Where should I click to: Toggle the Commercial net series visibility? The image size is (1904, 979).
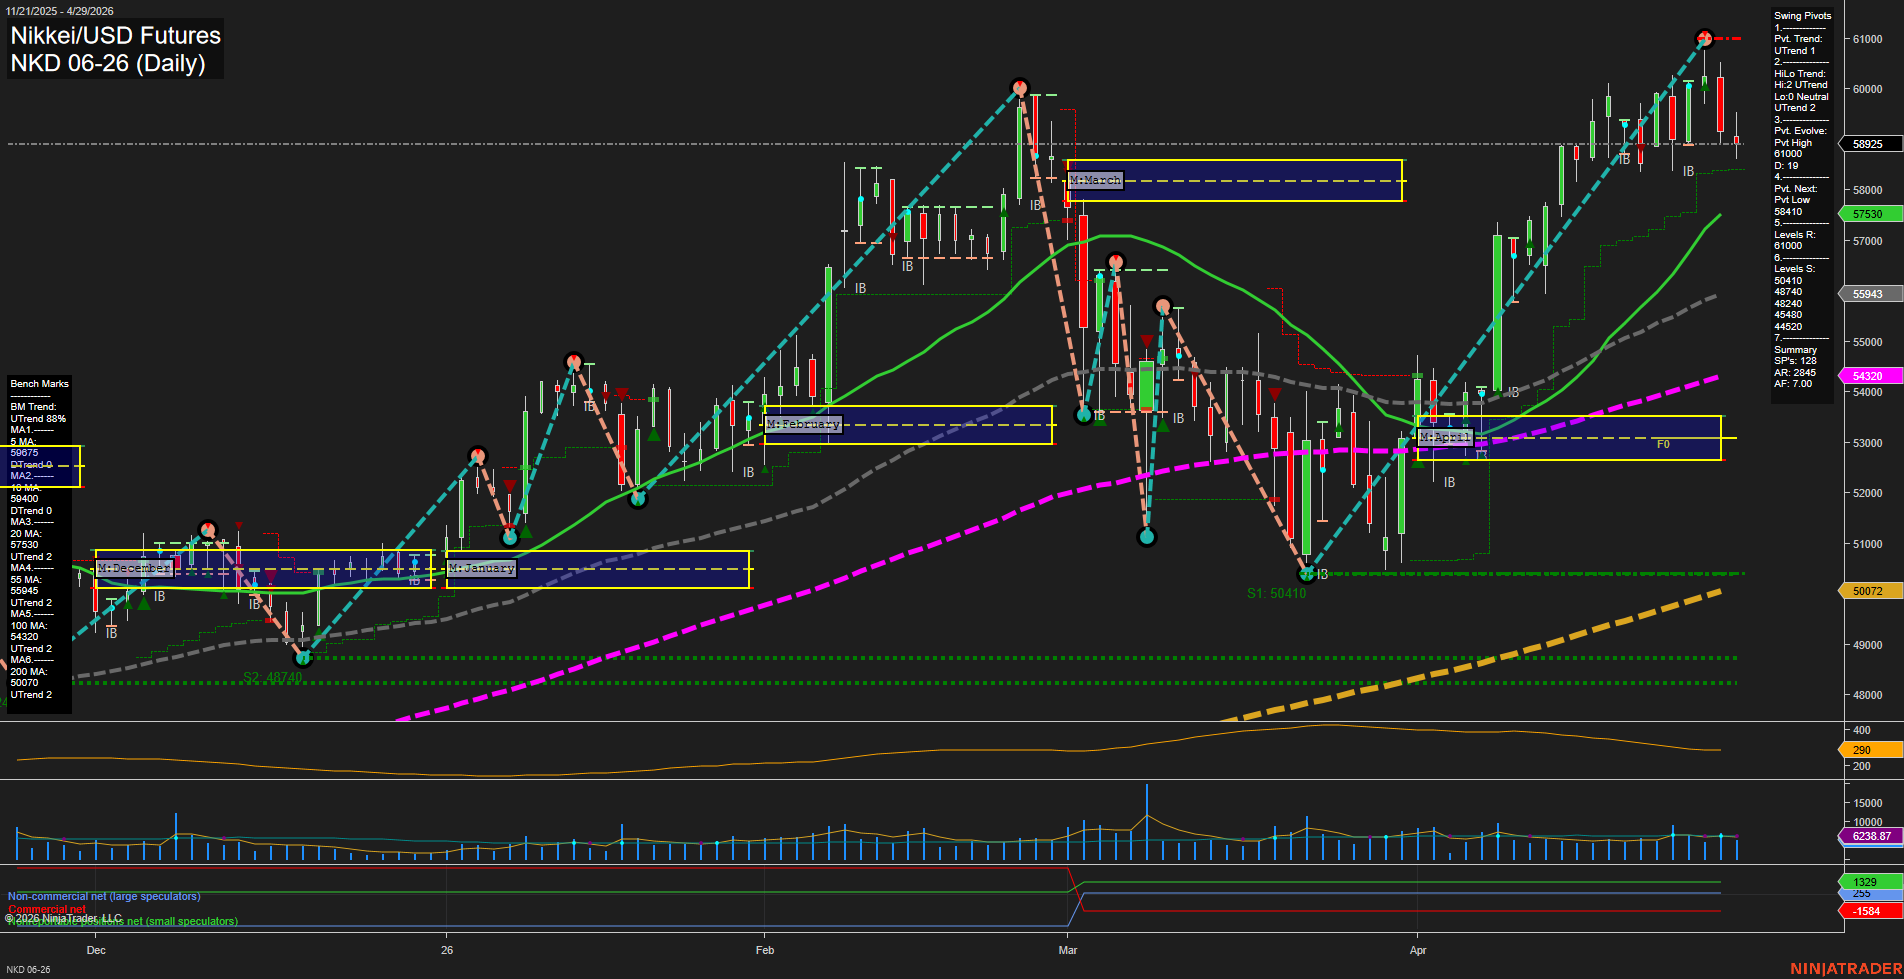click(46, 910)
